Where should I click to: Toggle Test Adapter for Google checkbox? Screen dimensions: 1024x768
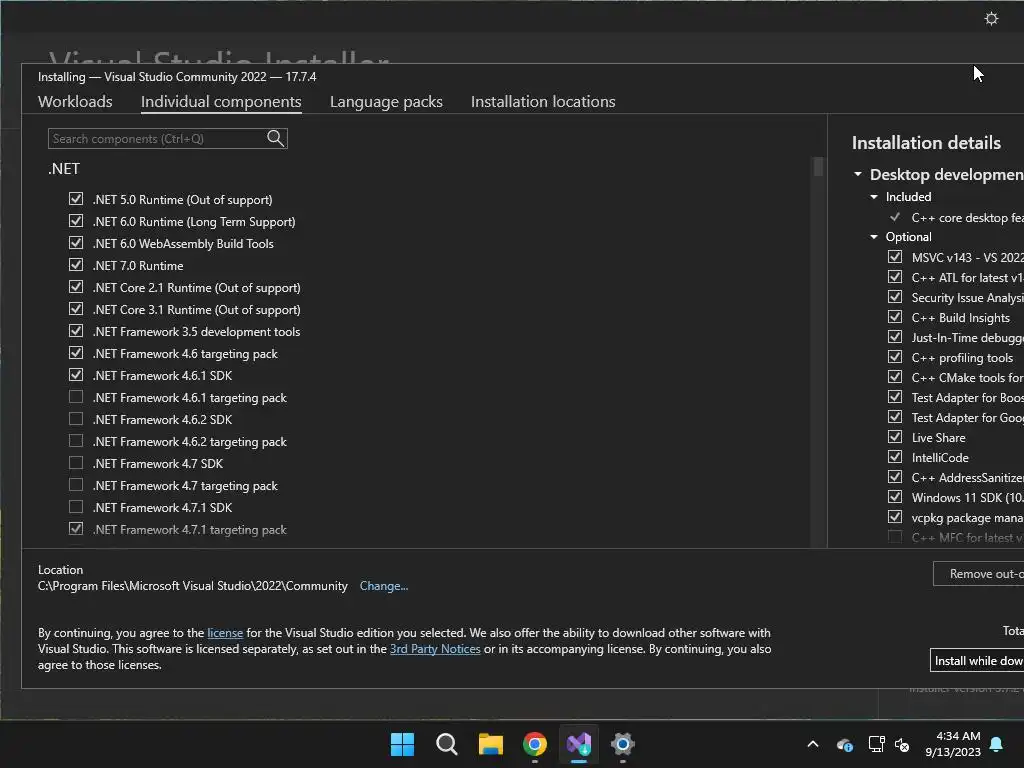895,417
